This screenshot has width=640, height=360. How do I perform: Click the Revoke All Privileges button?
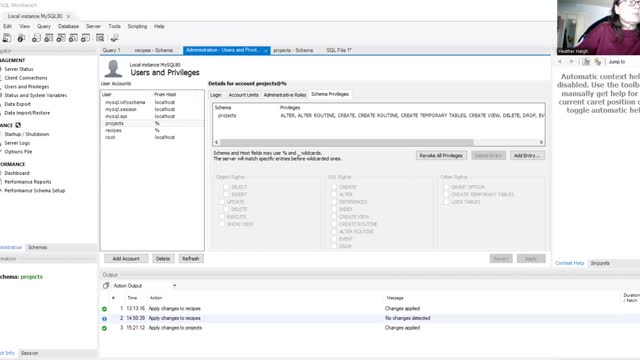pos(441,156)
